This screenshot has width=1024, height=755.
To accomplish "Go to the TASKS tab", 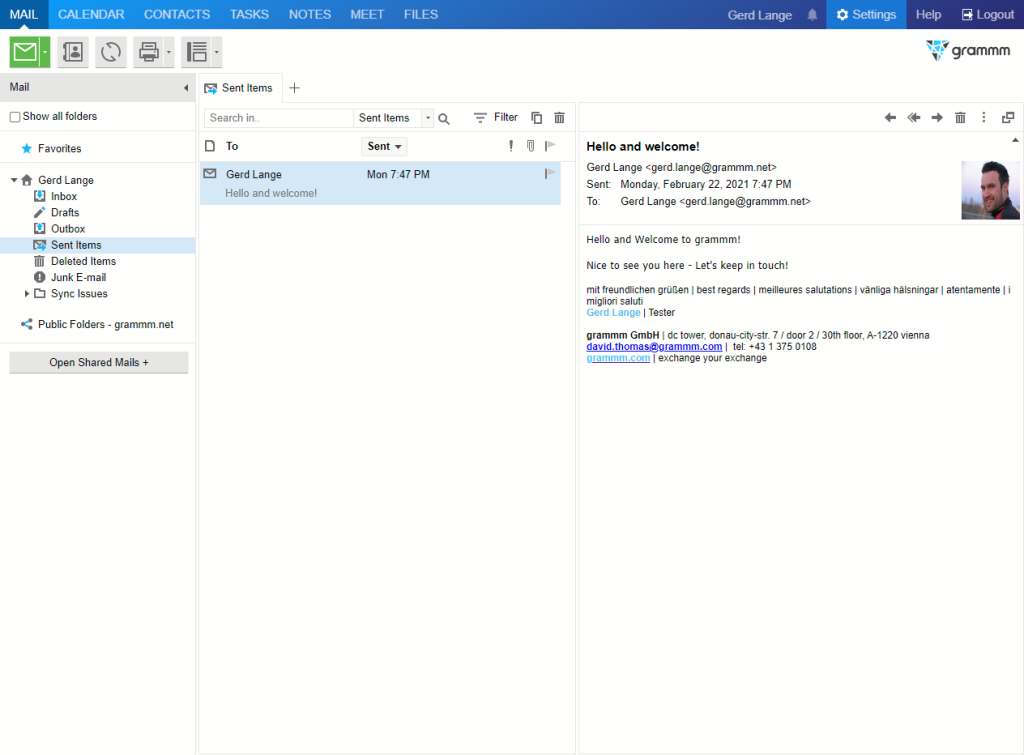I will (249, 14).
